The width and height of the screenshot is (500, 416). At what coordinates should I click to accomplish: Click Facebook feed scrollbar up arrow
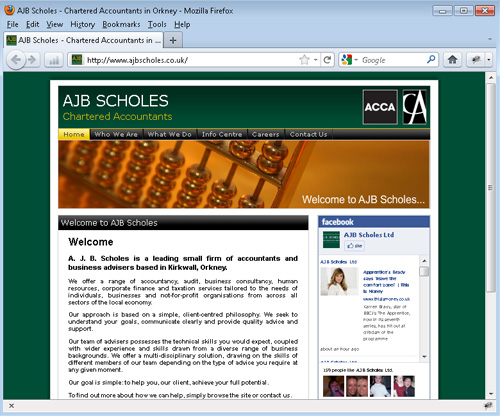424,261
